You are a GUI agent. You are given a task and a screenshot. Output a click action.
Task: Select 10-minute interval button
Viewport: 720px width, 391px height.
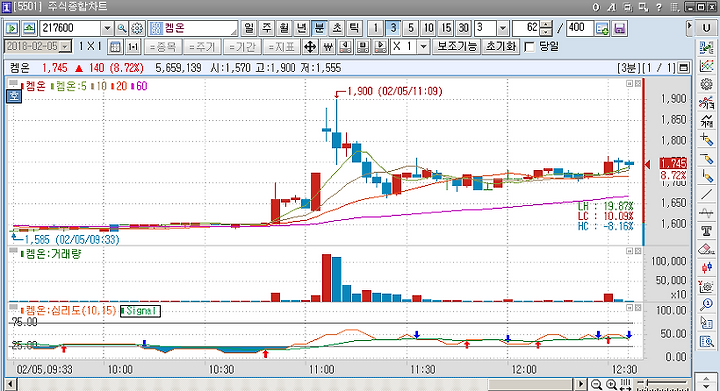coord(428,28)
